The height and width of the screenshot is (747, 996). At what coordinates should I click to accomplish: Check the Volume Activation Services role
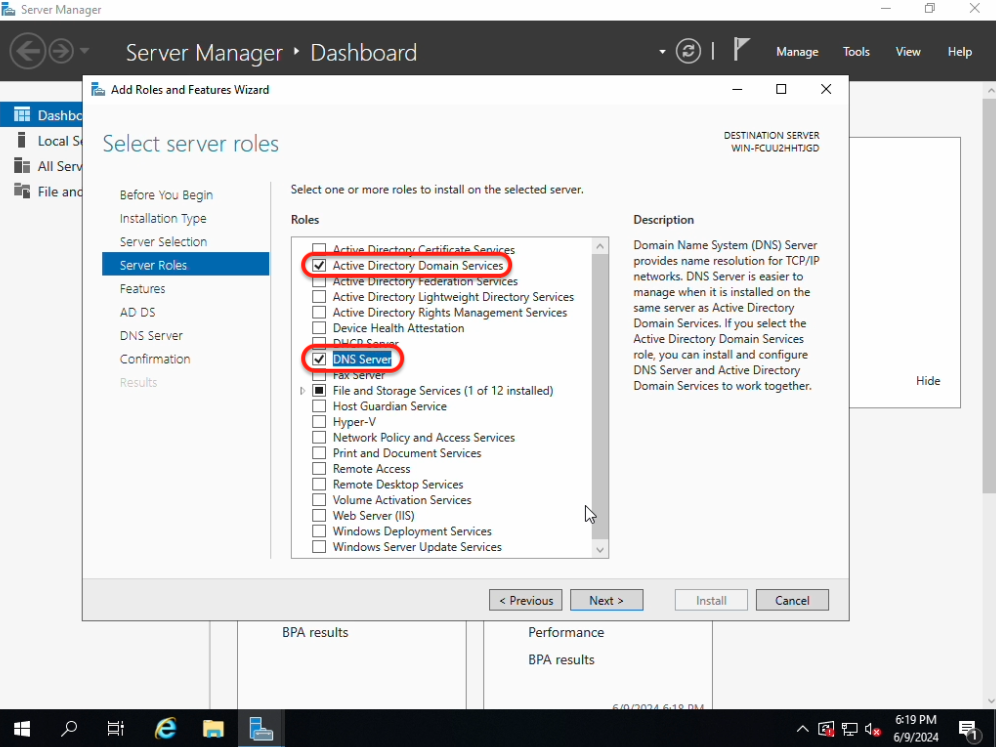click(x=319, y=500)
